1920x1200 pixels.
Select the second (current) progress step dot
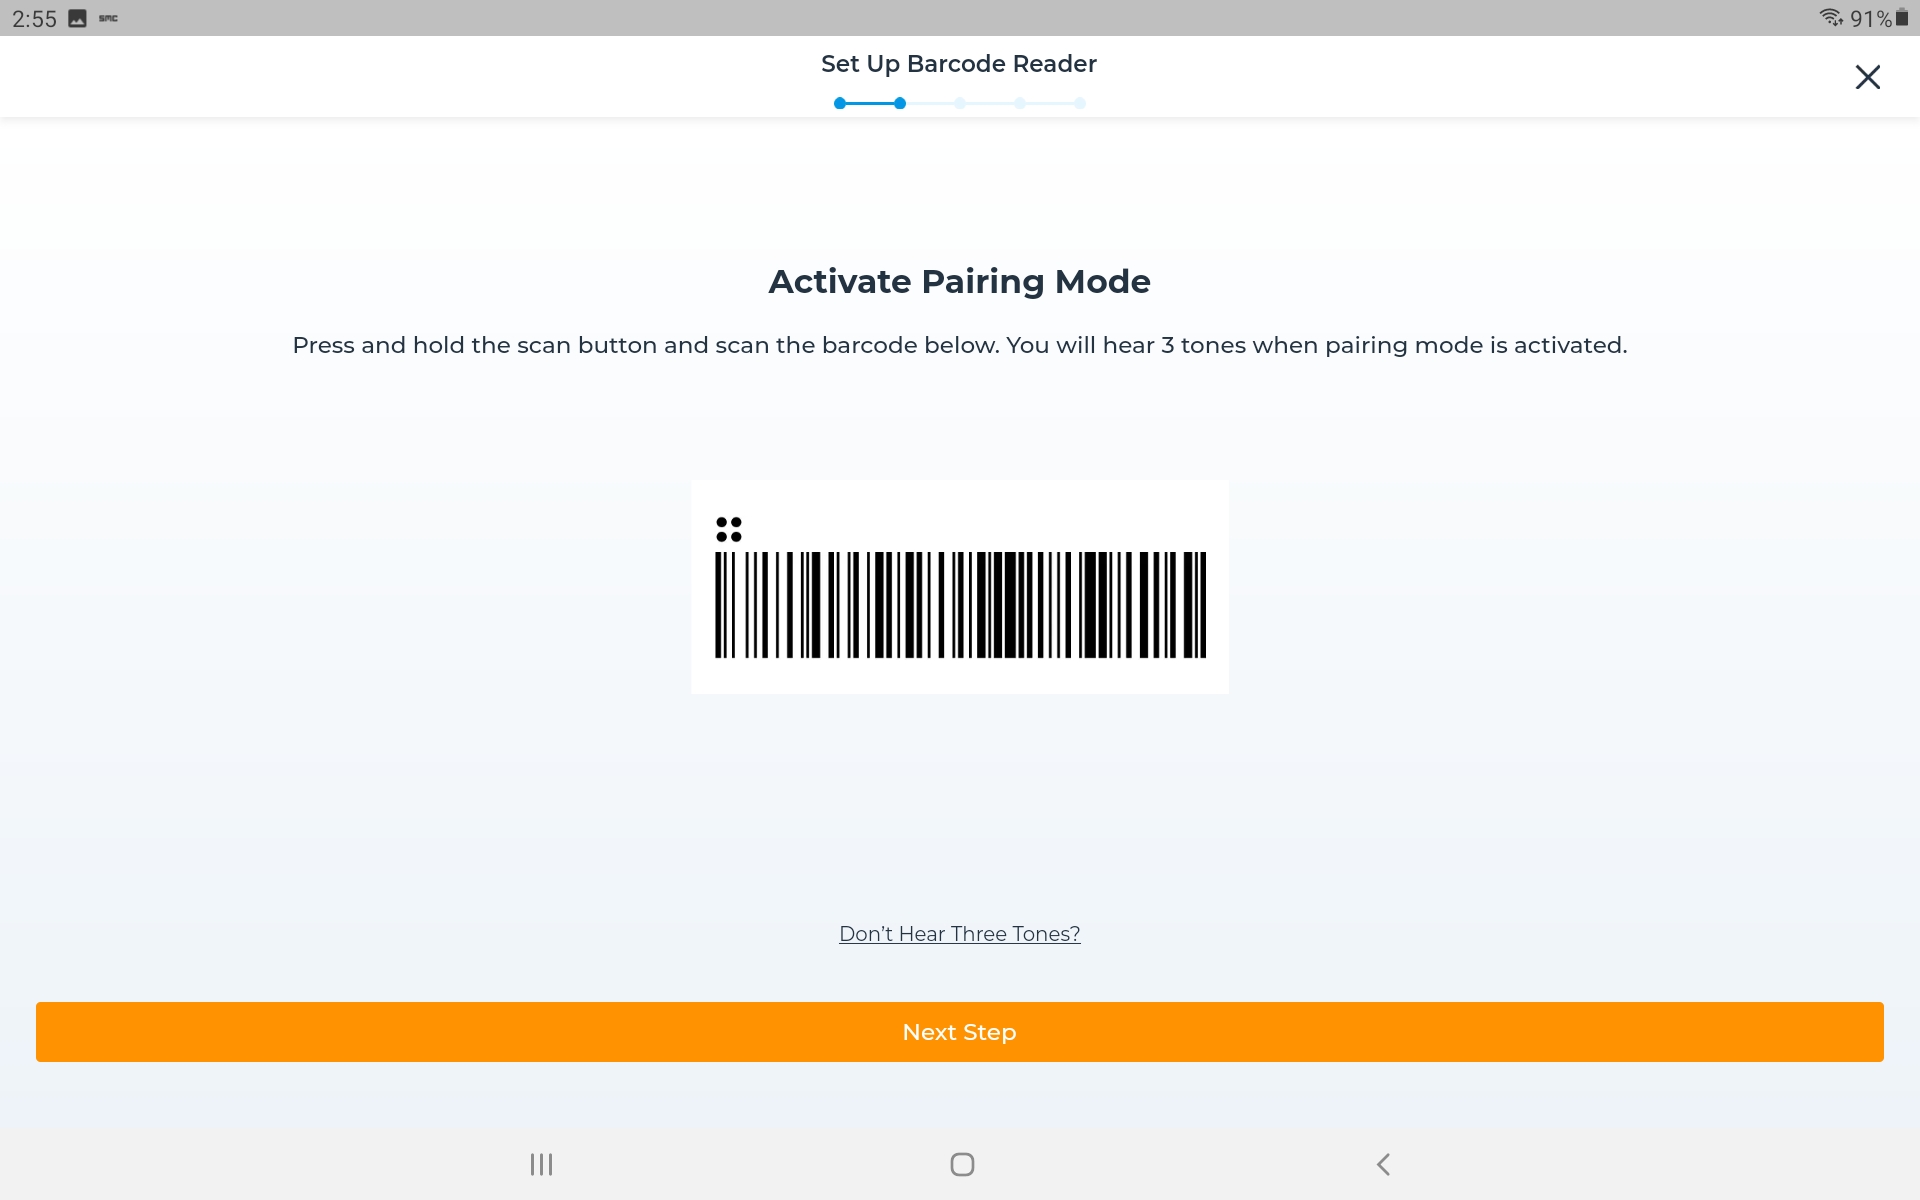[x=900, y=103]
